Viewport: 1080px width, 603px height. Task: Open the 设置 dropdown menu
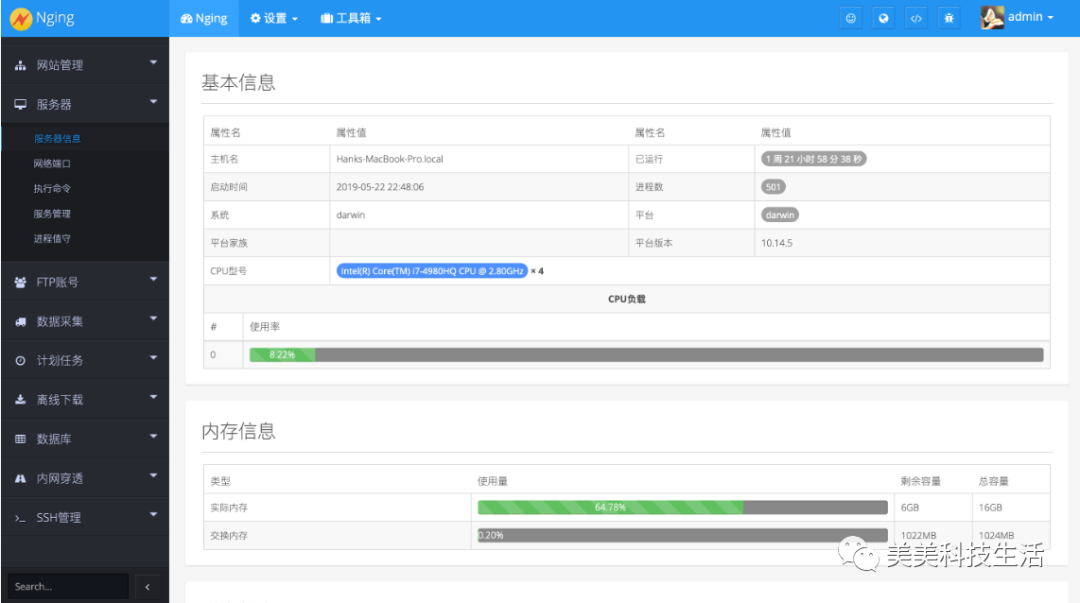coord(273,17)
